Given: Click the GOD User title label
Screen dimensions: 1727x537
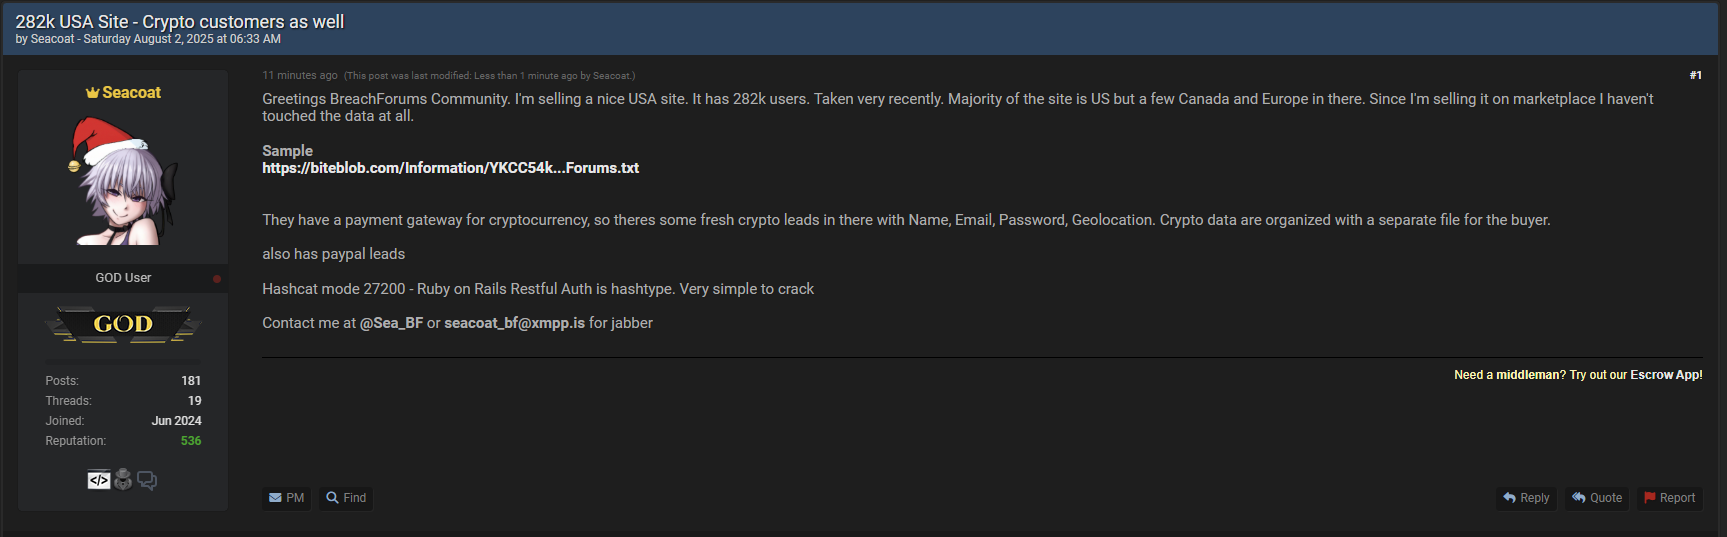Looking at the screenshot, I should click(x=123, y=278).
